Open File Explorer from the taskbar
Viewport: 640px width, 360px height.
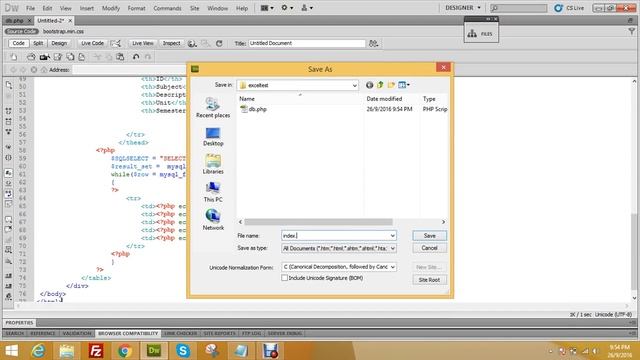pyautogui.click(x=67, y=351)
